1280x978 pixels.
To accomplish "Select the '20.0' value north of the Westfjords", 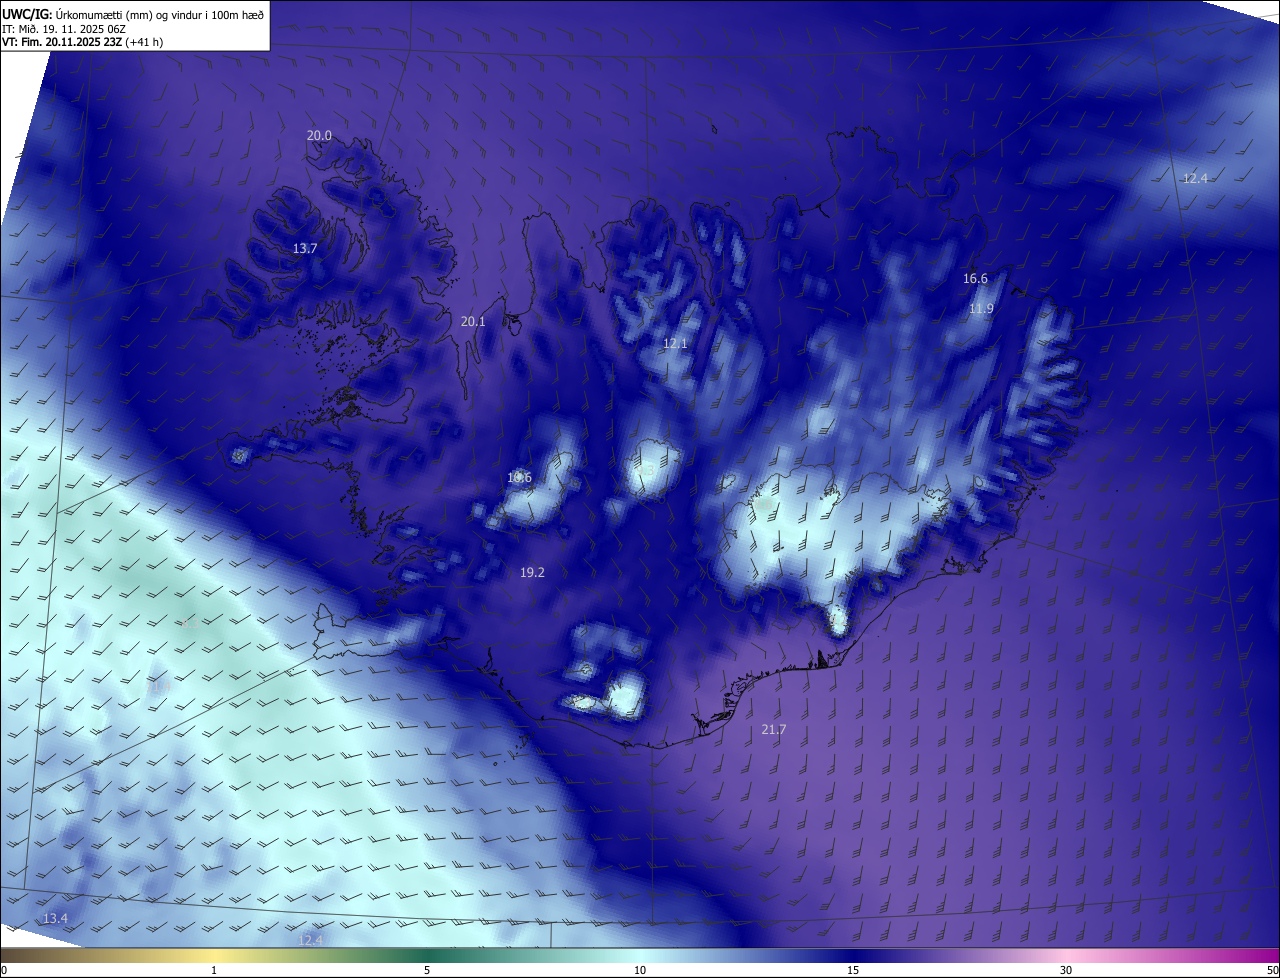I will tap(319, 136).
